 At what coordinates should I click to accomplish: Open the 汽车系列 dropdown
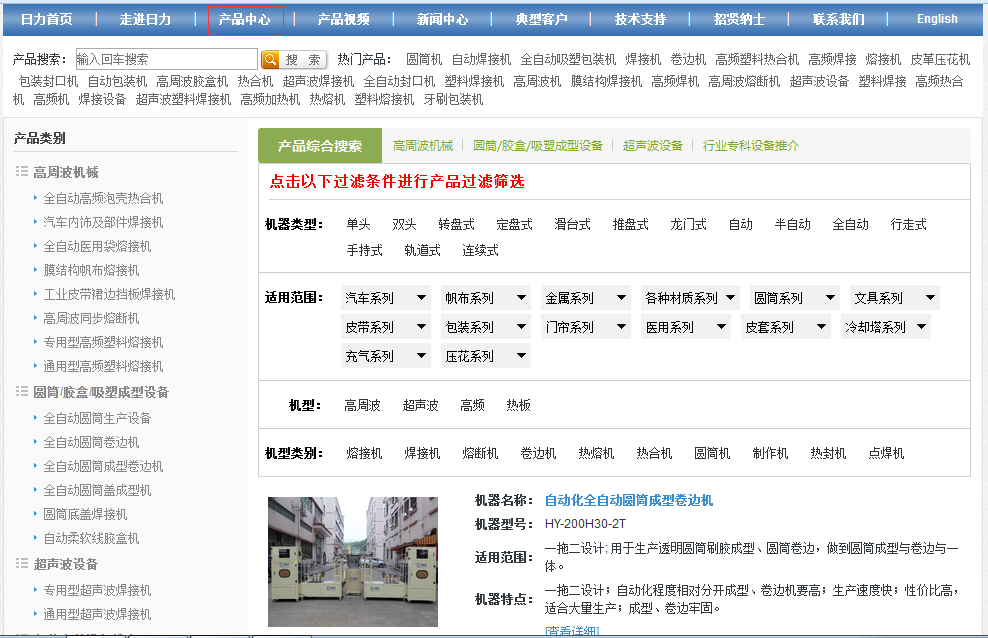point(385,298)
